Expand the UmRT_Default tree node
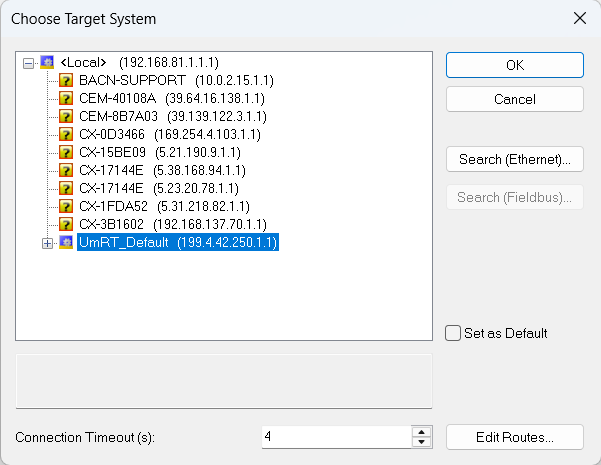 tap(47, 243)
